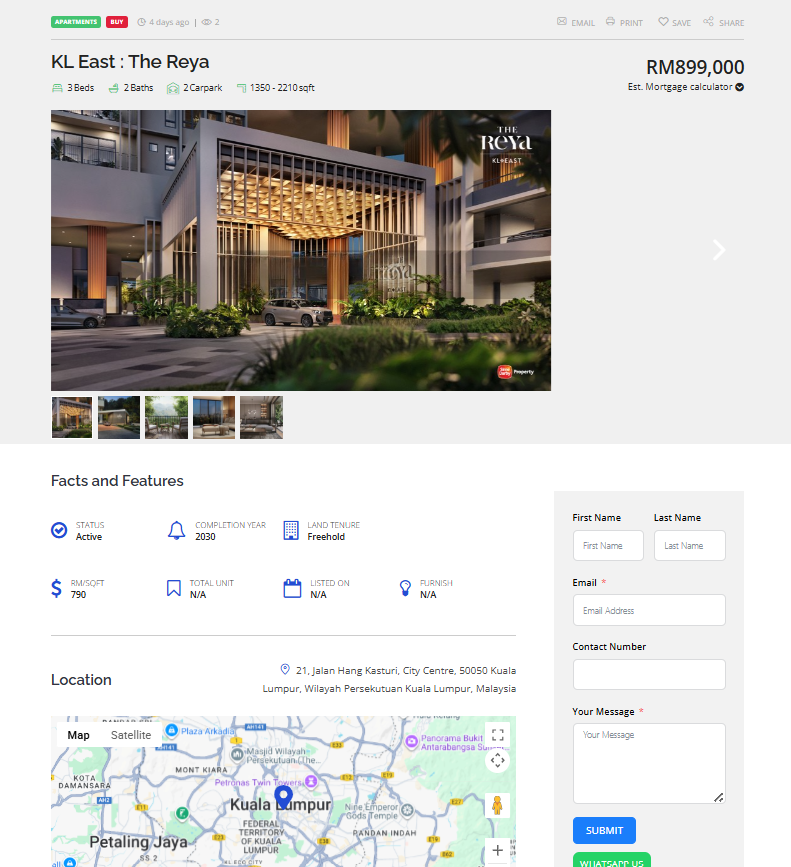Open the second gallery thumbnail
The image size is (791, 867).
tap(119, 417)
